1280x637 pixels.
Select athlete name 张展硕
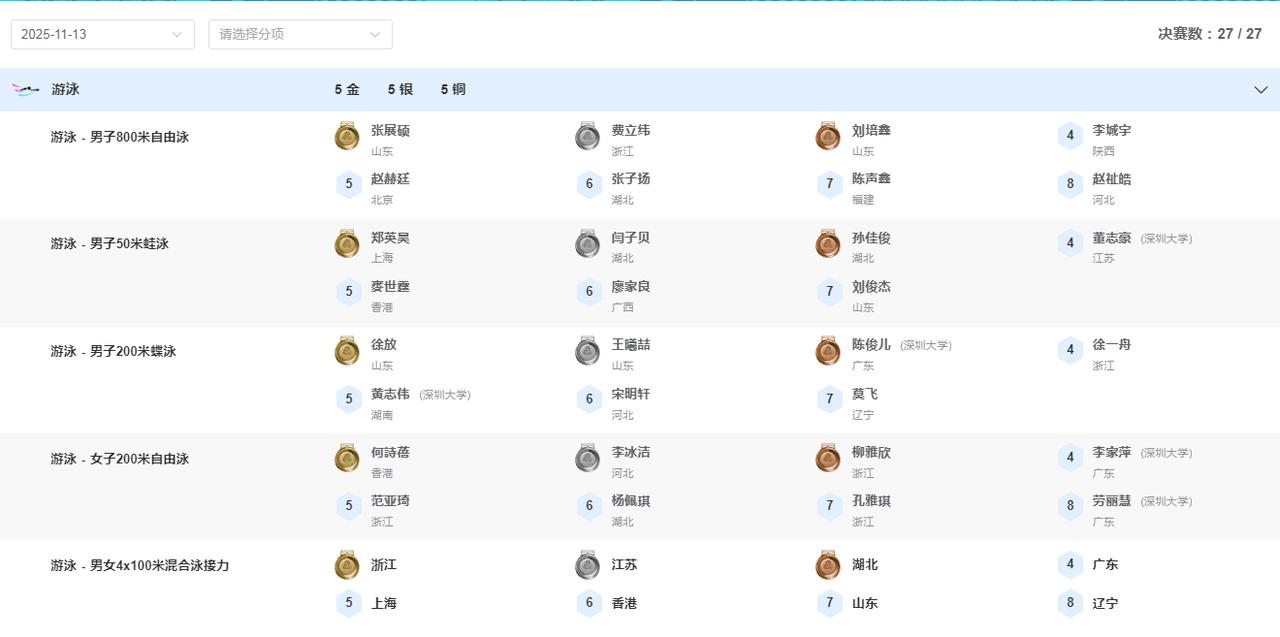[x=390, y=130]
